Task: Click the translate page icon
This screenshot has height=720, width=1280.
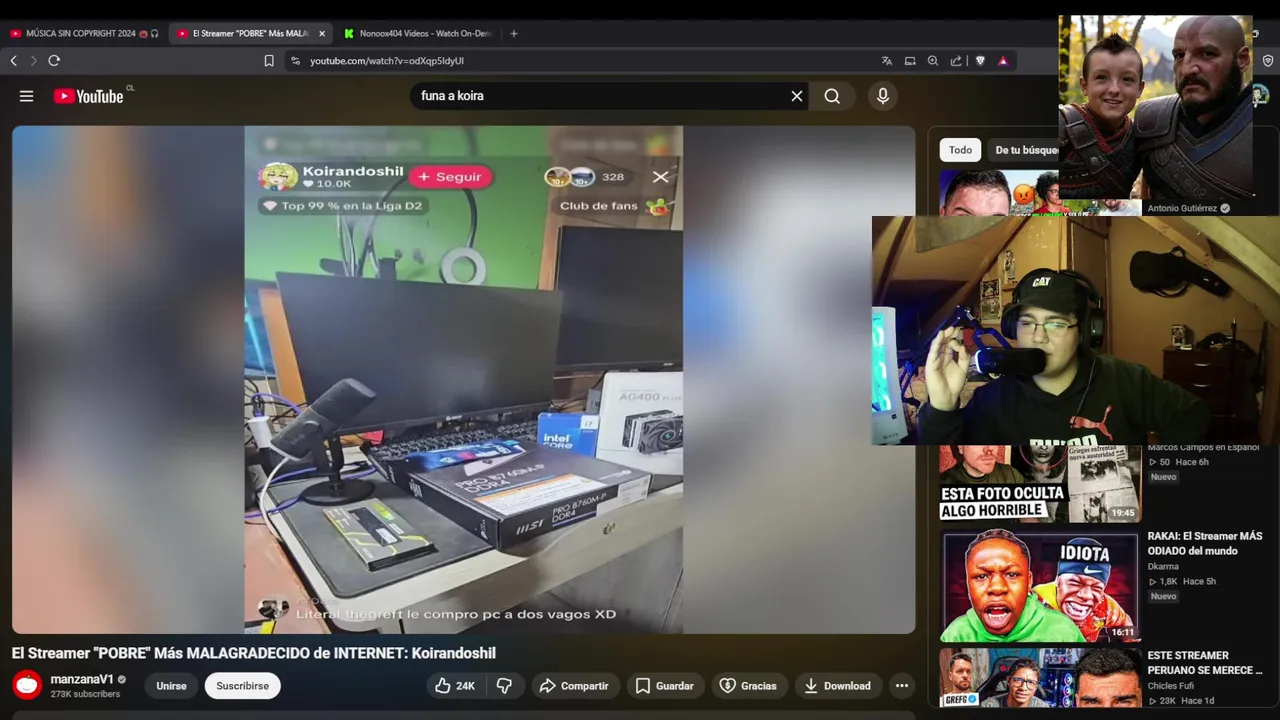Action: pos(887,61)
